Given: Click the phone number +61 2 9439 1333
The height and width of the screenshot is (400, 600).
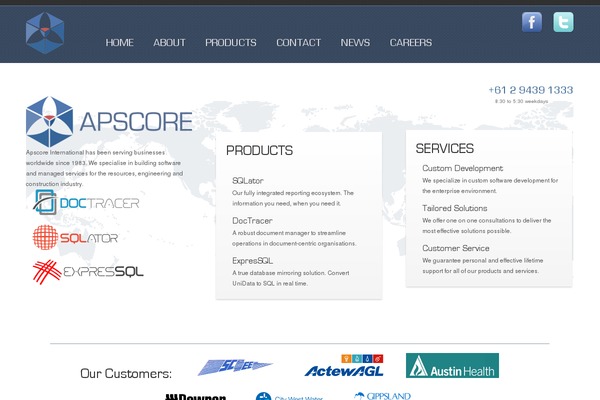Looking at the screenshot, I should [x=531, y=90].
